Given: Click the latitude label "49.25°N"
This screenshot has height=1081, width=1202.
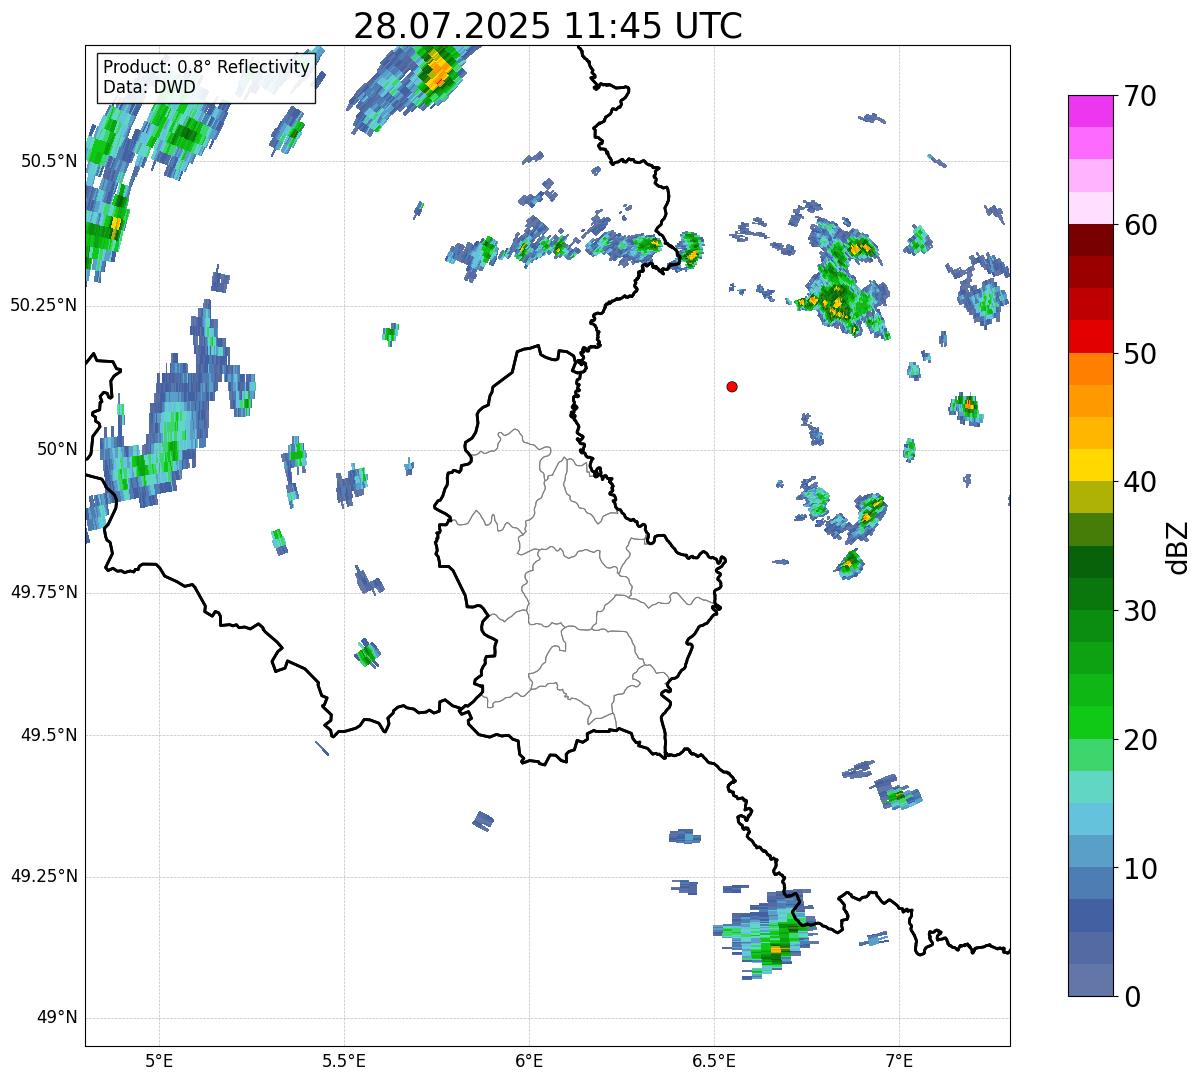Looking at the screenshot, I should (44, 876).
